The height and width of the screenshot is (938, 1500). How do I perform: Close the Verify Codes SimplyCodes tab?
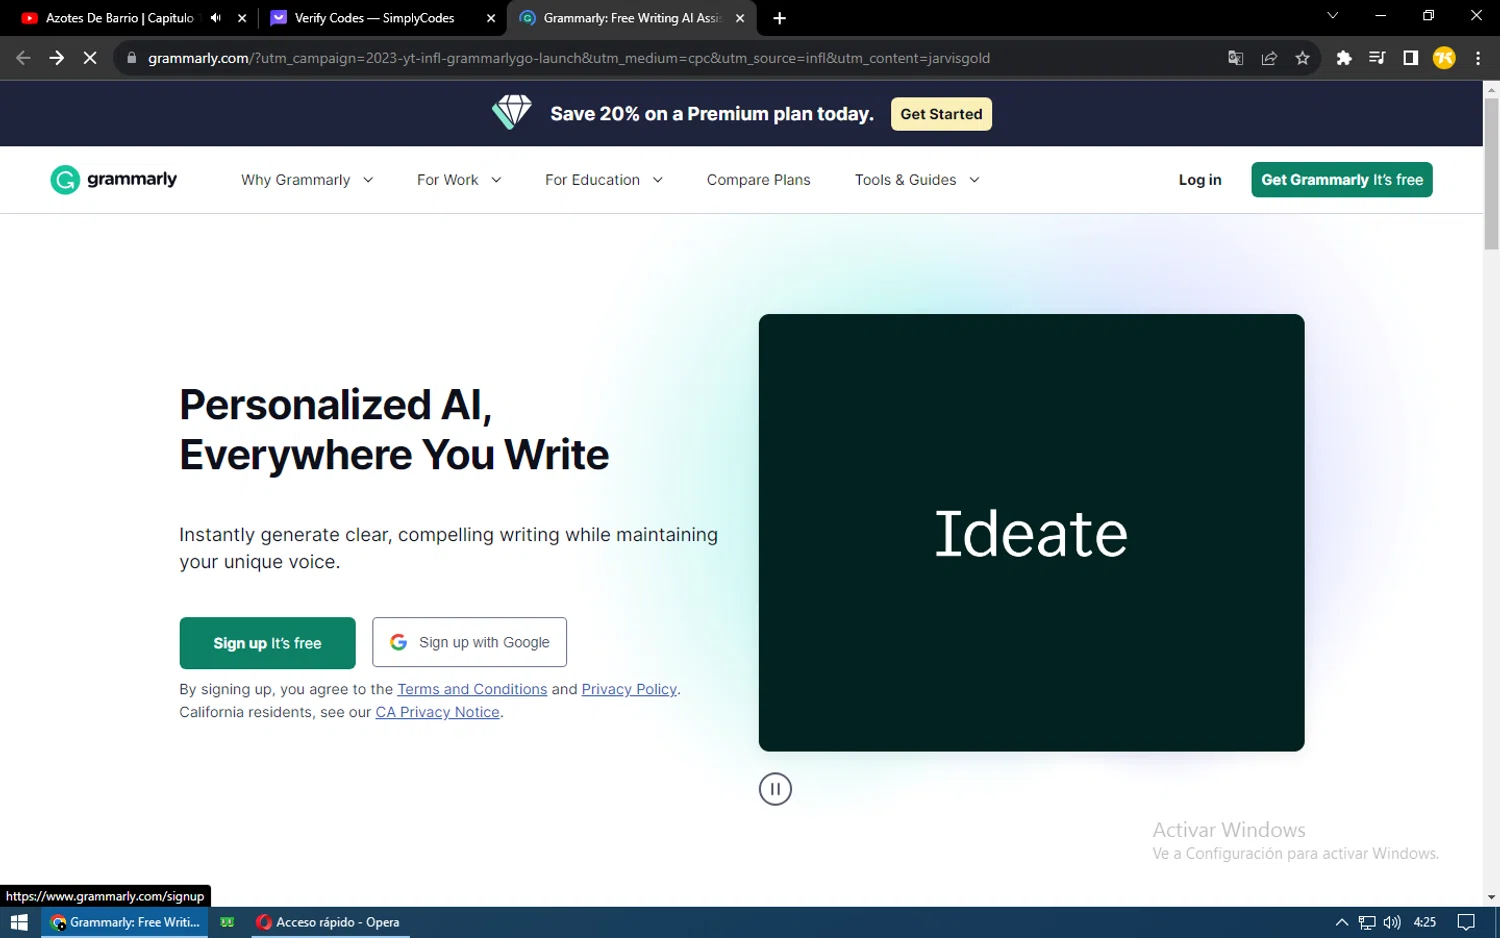click(x=491, y=18)
